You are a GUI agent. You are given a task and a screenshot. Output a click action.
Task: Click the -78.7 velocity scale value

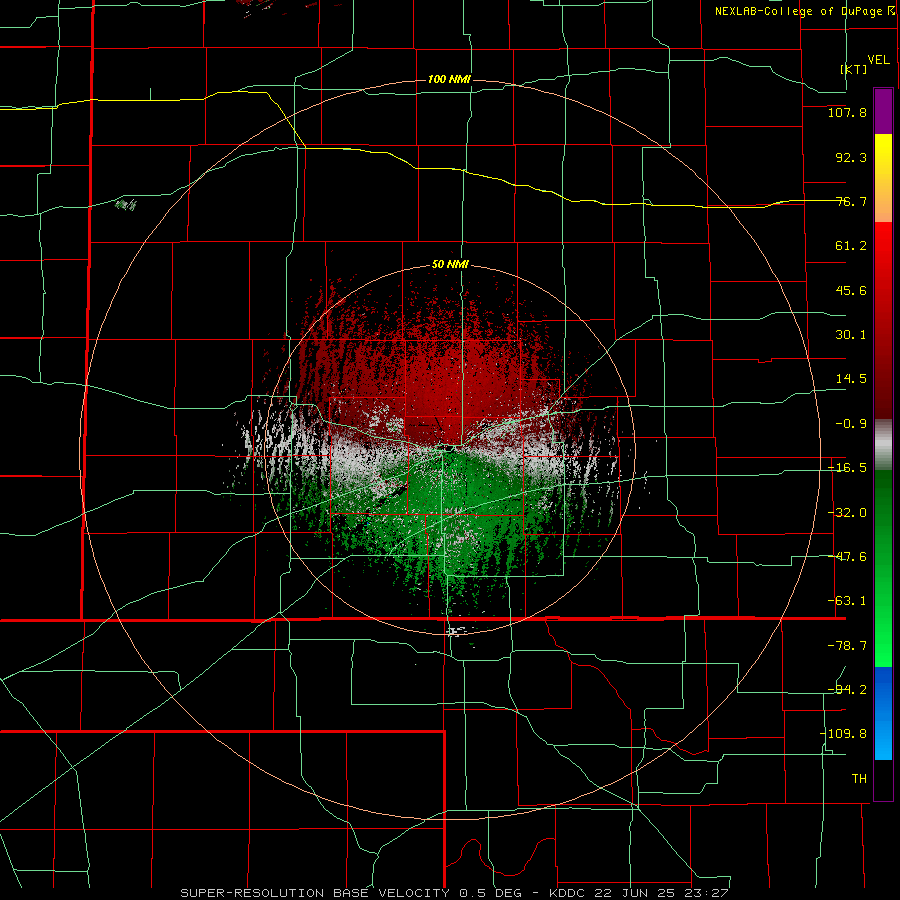pos(847,646)
